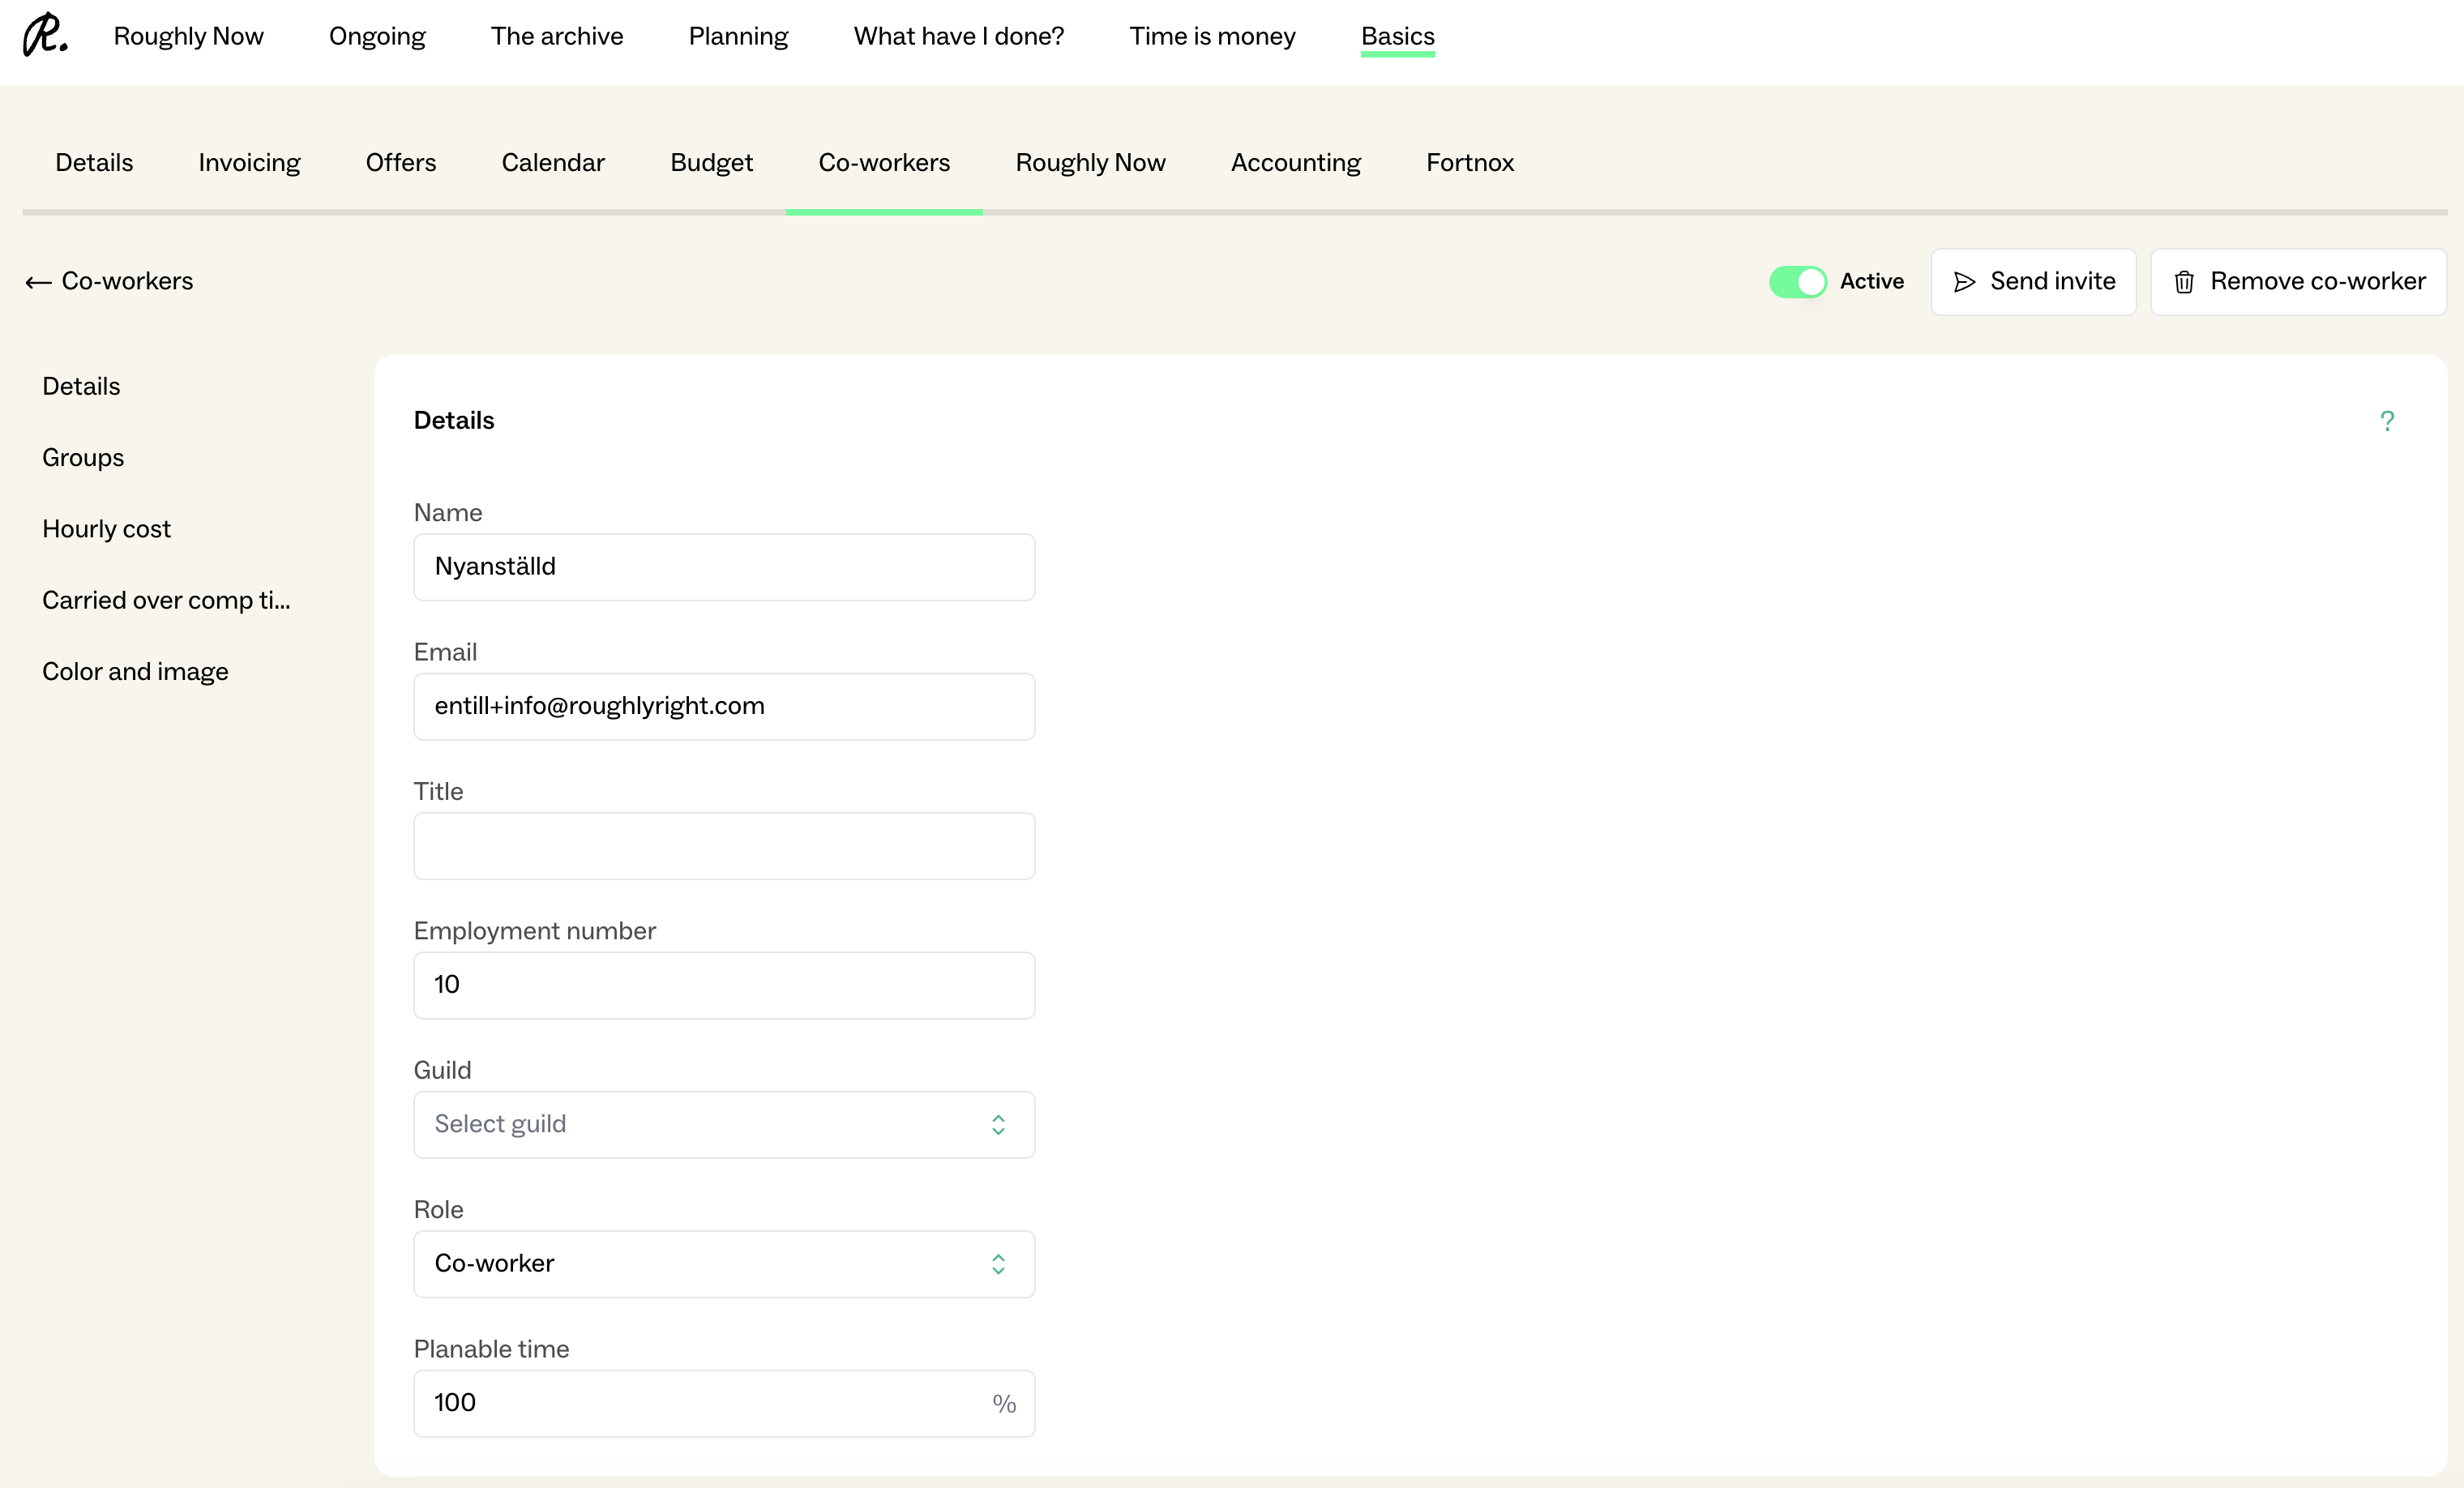The height and width of the screenshot is (1488, 2464).
Task: Toggle the Active switch off
Action: coord(1797,282)
